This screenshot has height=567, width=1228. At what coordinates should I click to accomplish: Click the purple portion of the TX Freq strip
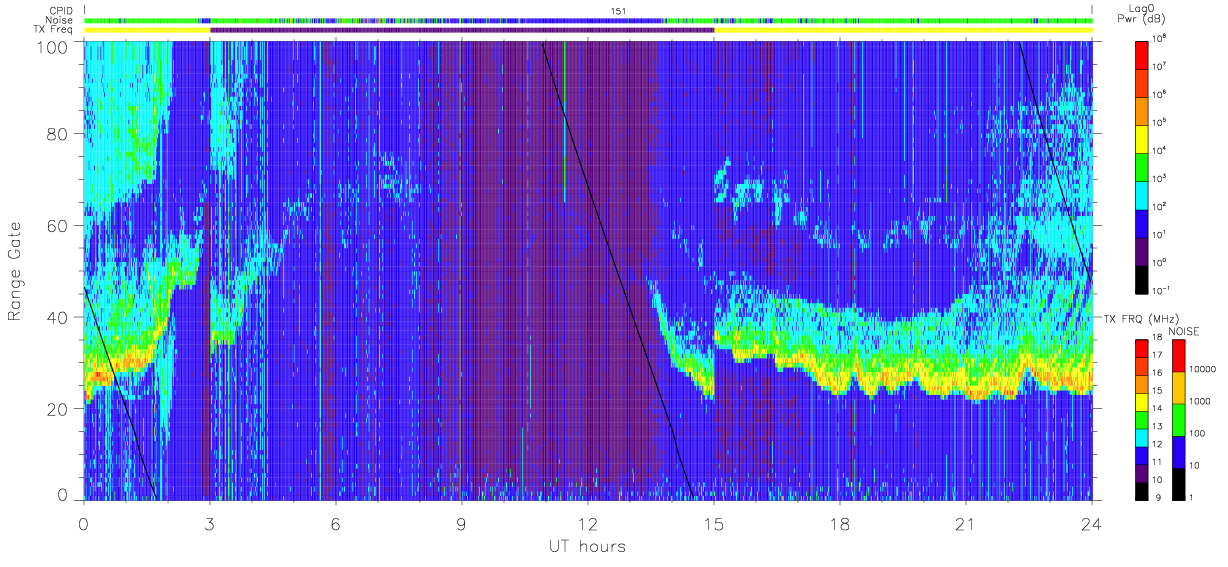[x=462, y=30]
